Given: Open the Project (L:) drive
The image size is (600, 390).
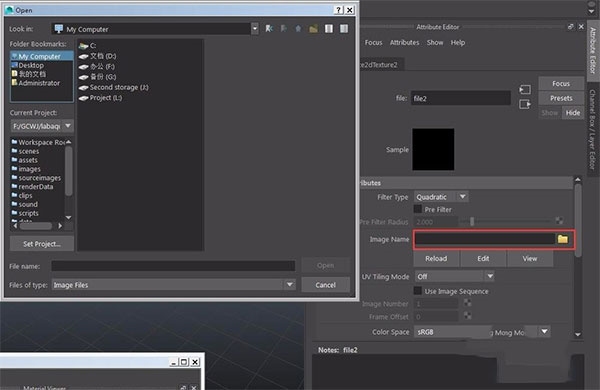Looking at the screenshot, I should [100, 98].
